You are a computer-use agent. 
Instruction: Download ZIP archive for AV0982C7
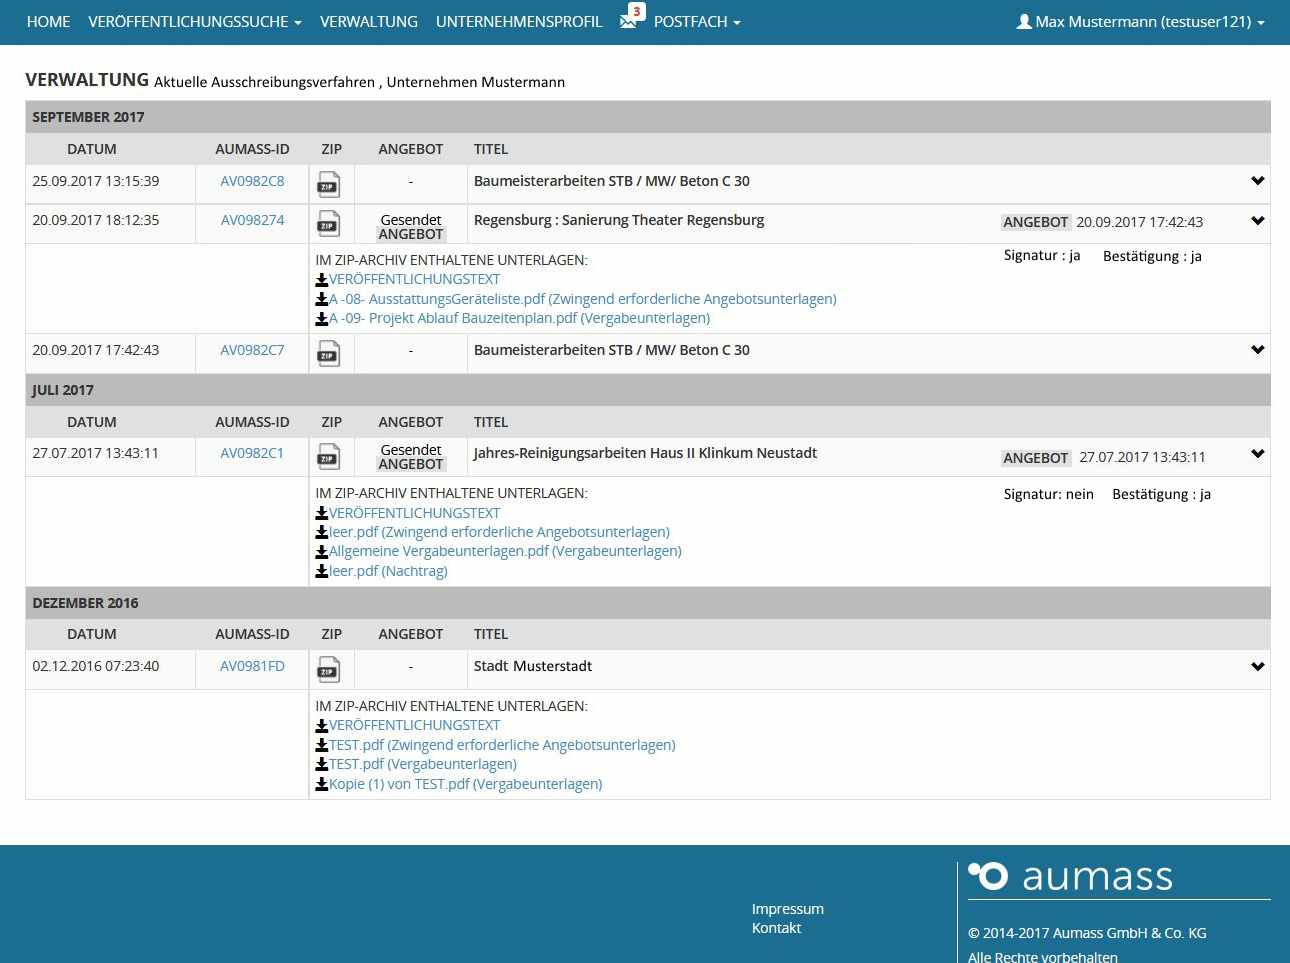click(x=328, y=354)
